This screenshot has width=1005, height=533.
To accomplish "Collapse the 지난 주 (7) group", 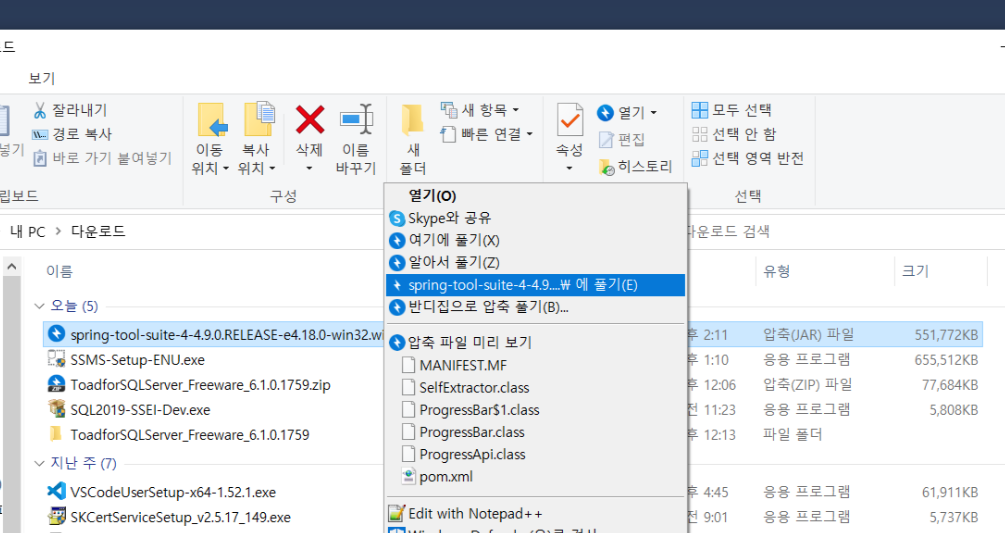I will click(39, 463).
